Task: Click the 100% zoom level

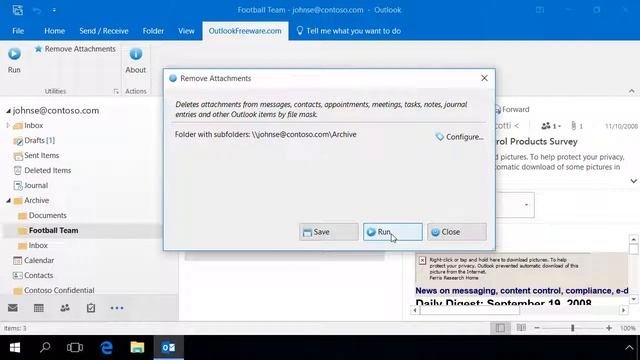Action: pos(627,328)
